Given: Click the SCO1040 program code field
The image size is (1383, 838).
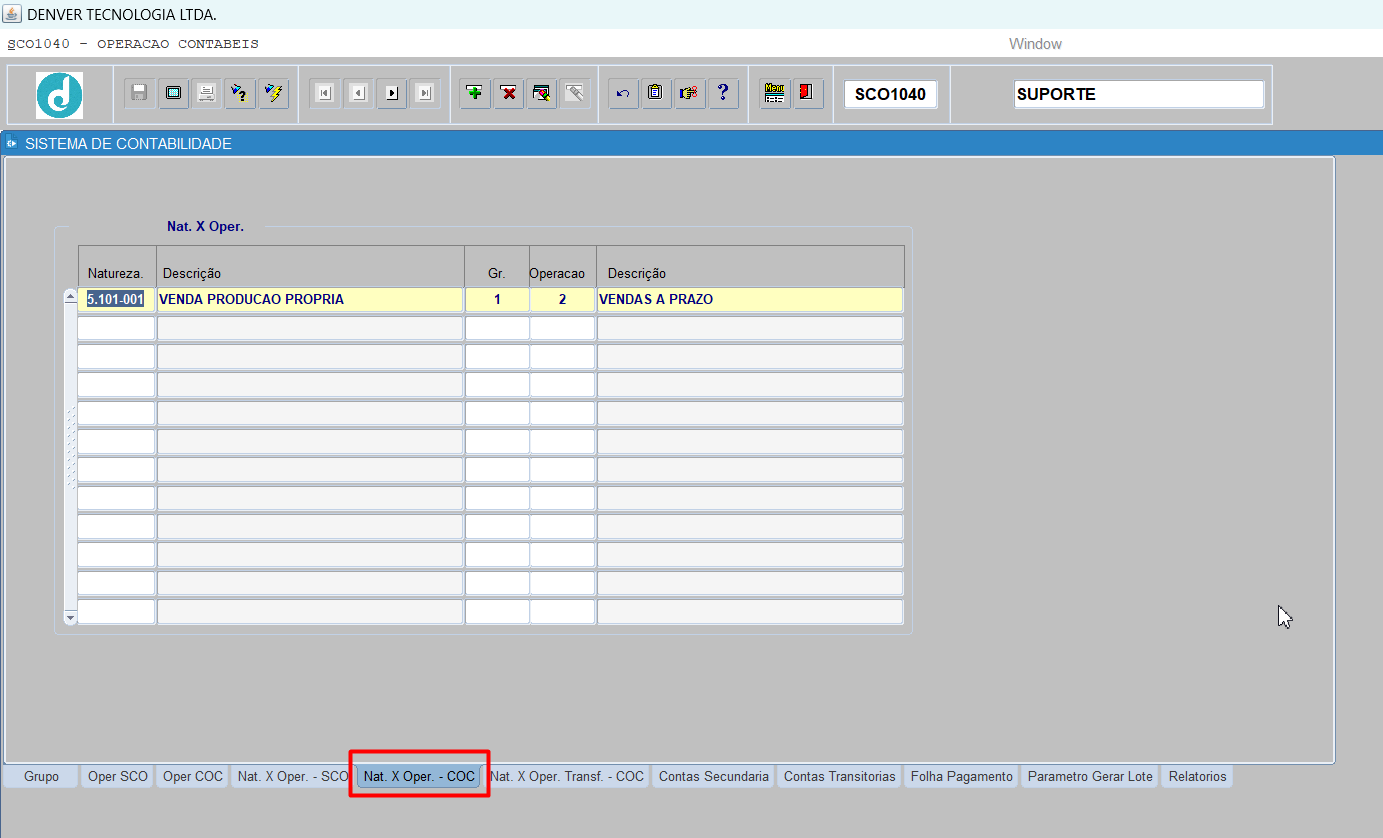Looking at the screenshot, I should (890, 95).
